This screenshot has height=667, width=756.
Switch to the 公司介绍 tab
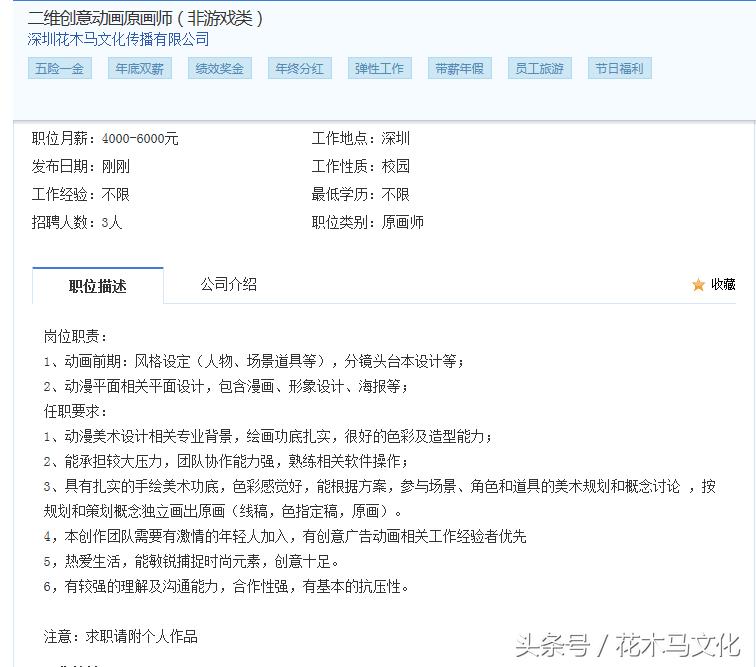(229, 285)
